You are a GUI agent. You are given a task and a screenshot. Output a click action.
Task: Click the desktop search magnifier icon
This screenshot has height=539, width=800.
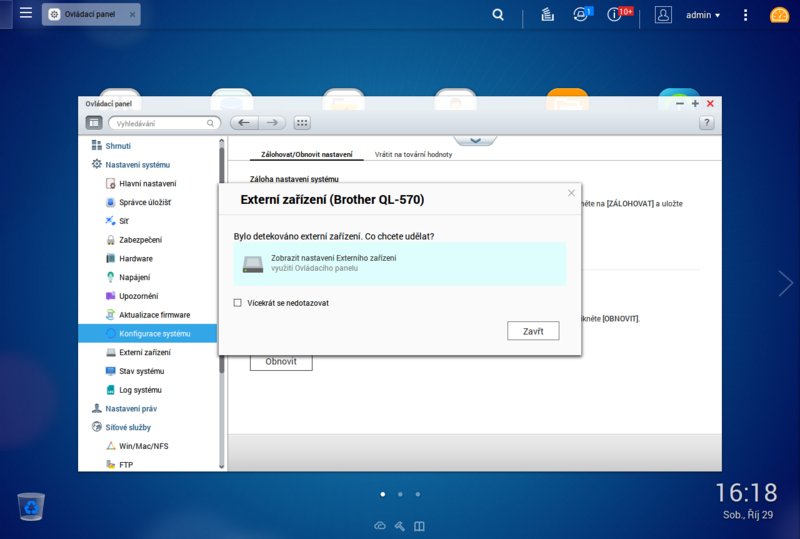498,15
